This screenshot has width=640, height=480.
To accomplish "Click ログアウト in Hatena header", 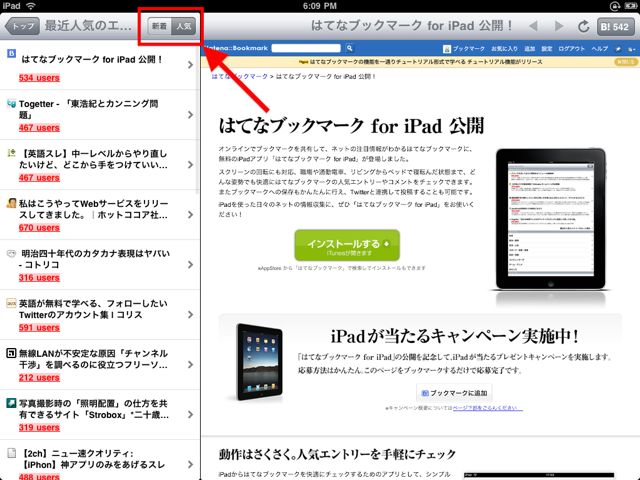I will (x=571, y=49).
